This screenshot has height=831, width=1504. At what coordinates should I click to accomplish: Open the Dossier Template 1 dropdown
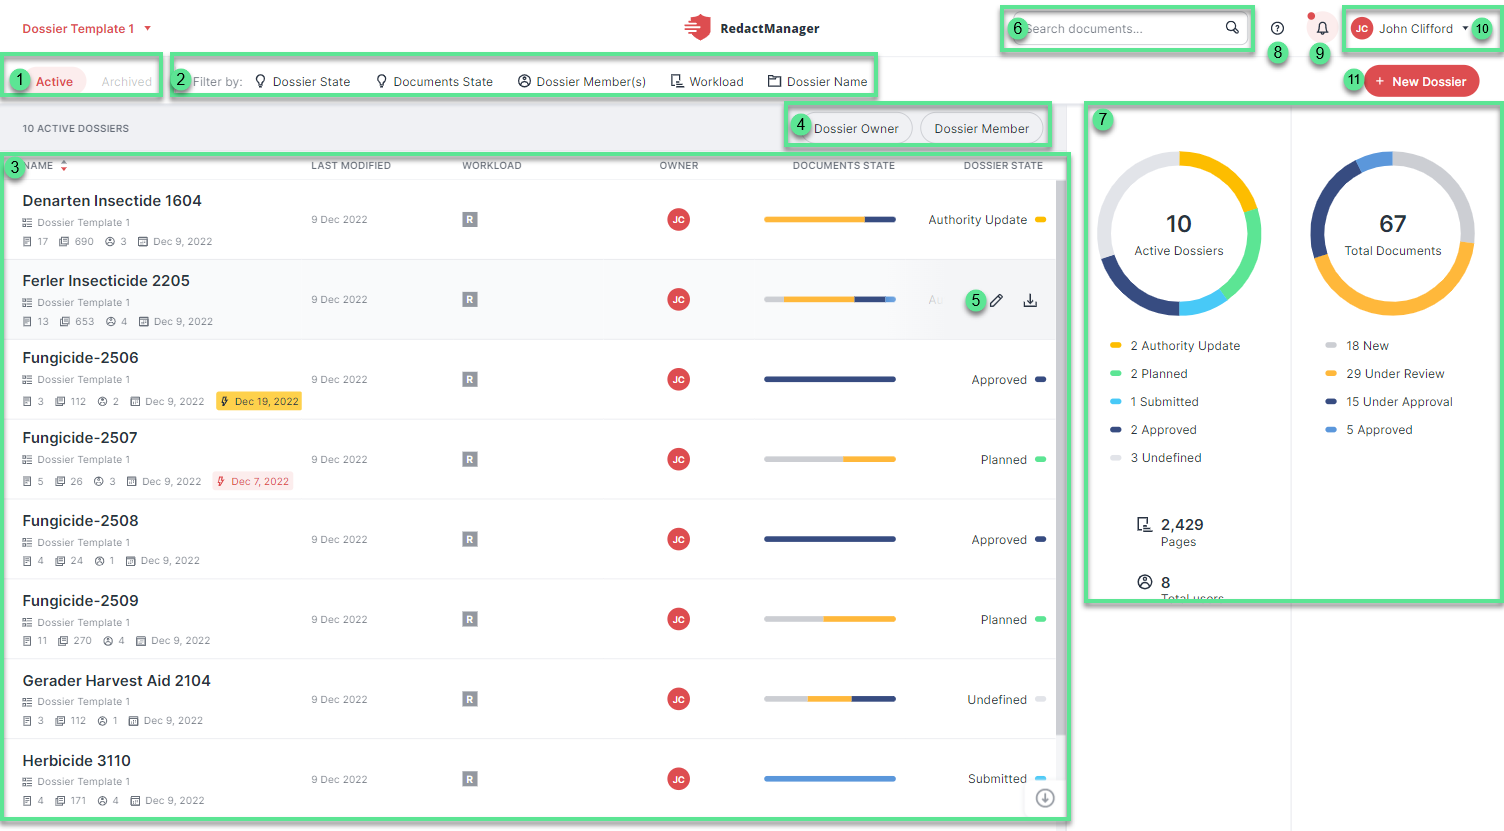pos(87,29)
